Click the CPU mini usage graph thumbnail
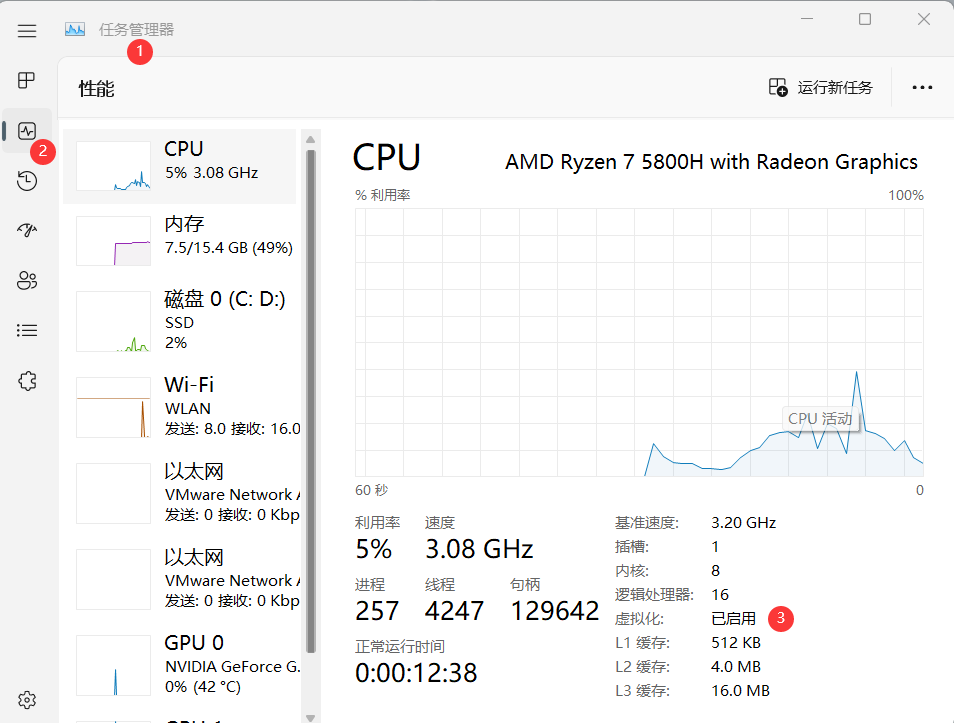Screen dimensions: 954x723 (x=113, y=166)
